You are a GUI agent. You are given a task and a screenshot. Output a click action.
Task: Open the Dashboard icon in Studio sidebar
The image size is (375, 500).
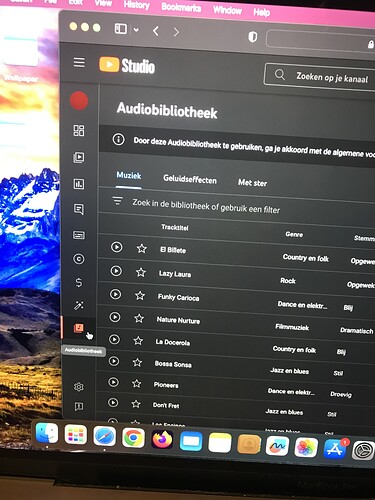click(79, 131)
